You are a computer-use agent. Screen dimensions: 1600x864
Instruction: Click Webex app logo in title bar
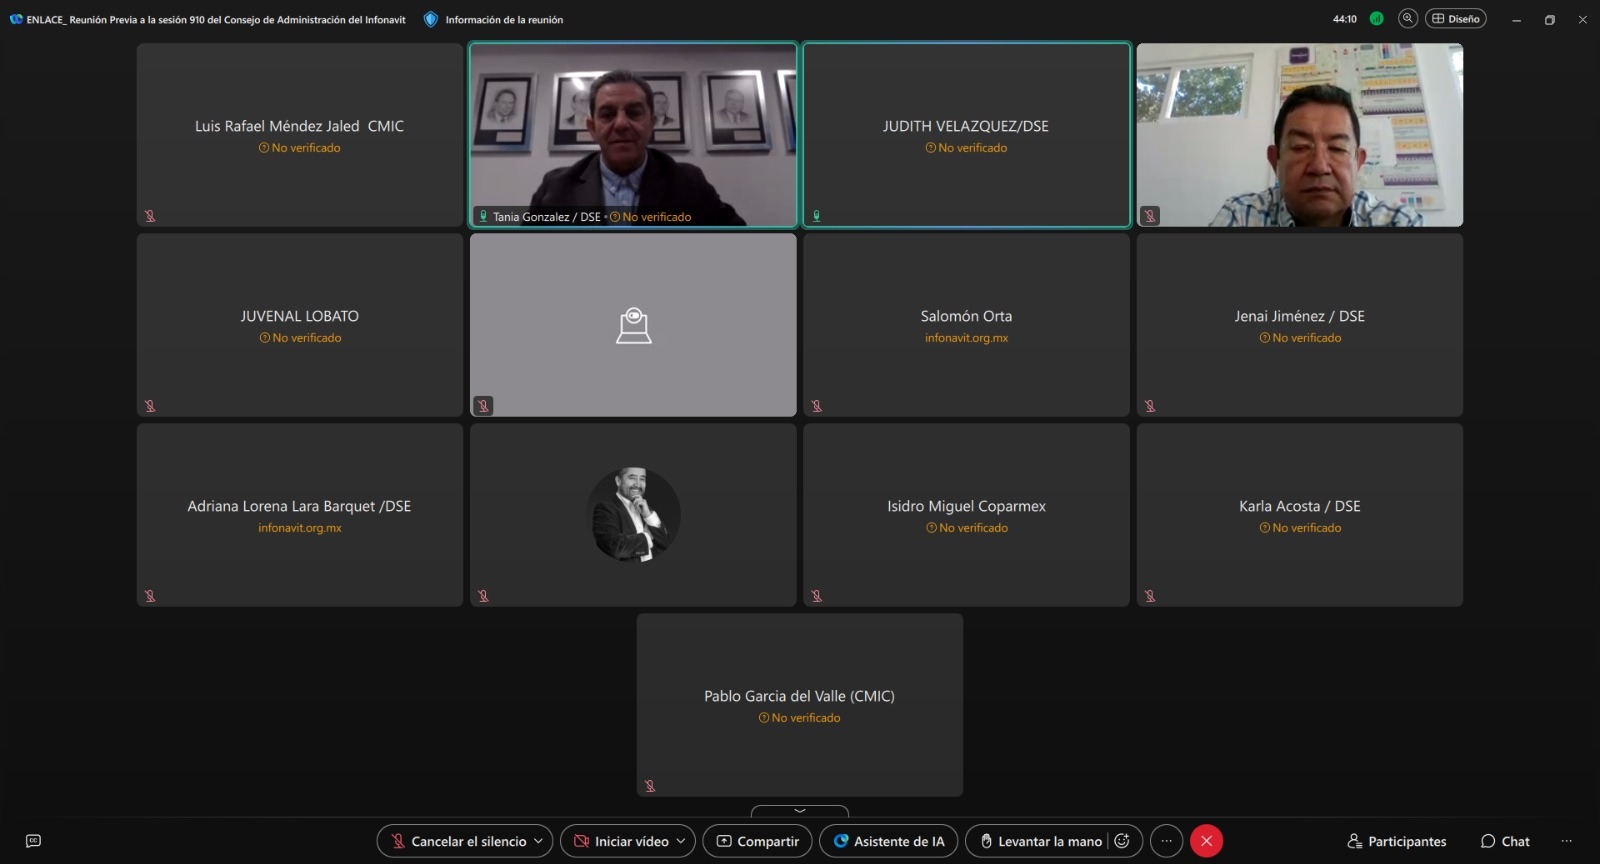[16, 19]
